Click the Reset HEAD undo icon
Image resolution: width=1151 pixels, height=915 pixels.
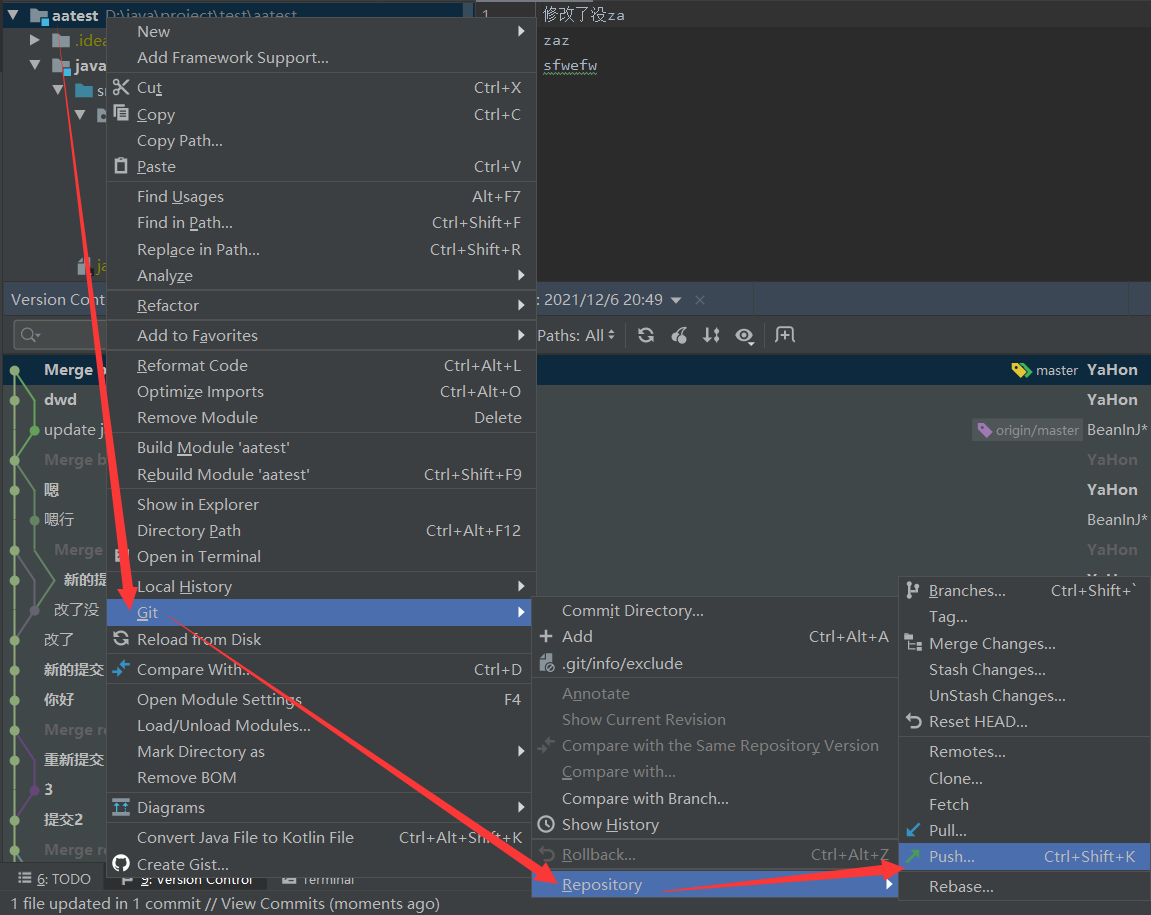[913, 721]
